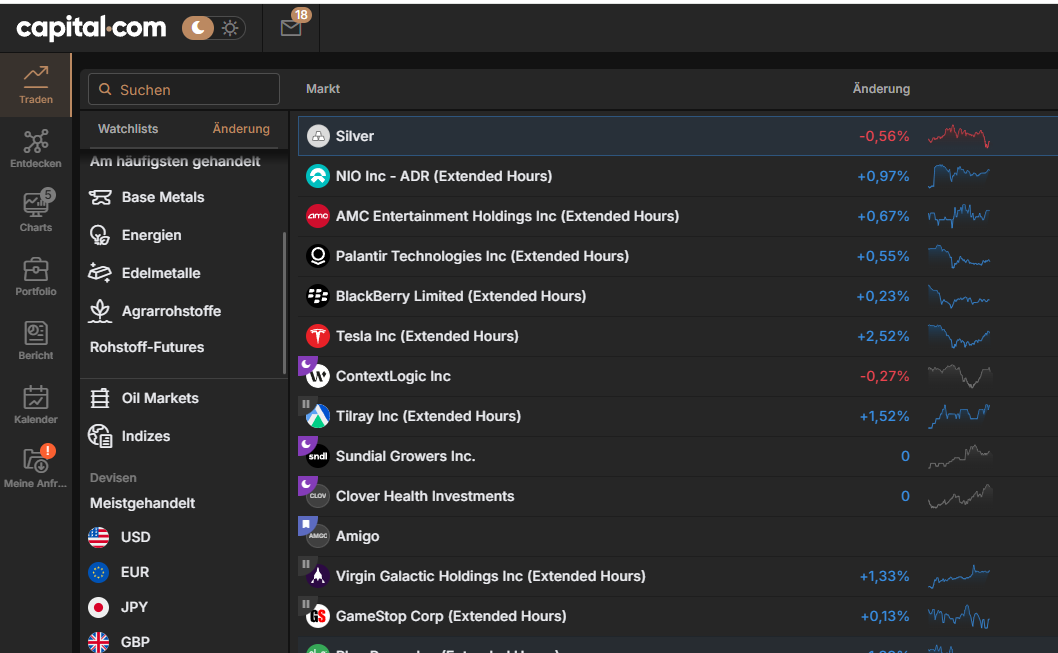Open the inbox mail icon
Image resolution: width=1058 pixels, height=653 pixels.
(x=291, y=28)
